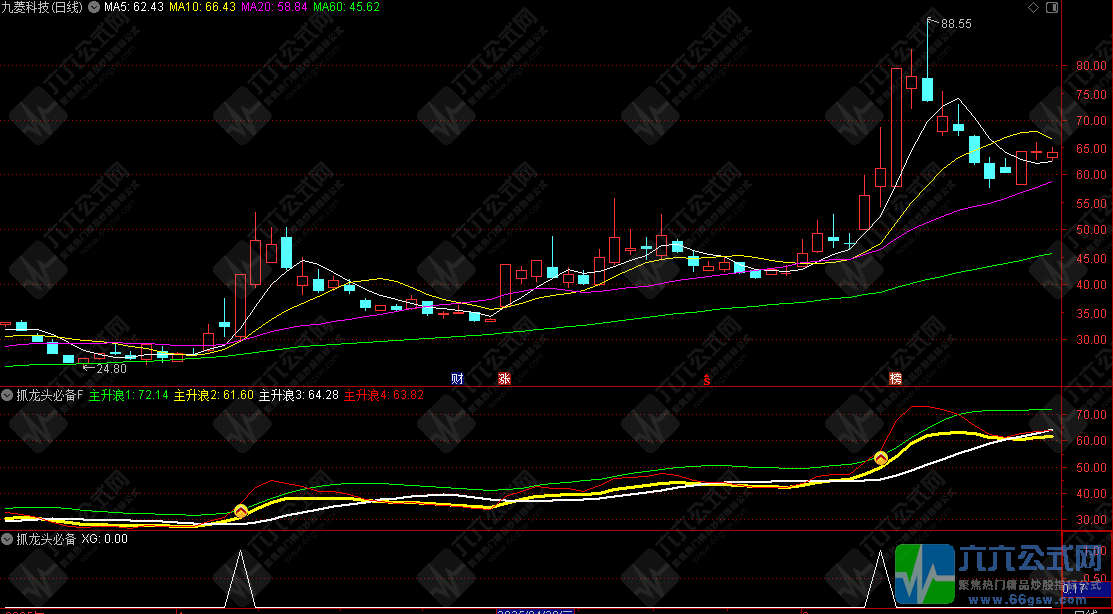The height and width of the screenshot is (614, 1113).
Task: Expand the 抓龙头必备 XG panel arrow
Action: coord(9,539)
